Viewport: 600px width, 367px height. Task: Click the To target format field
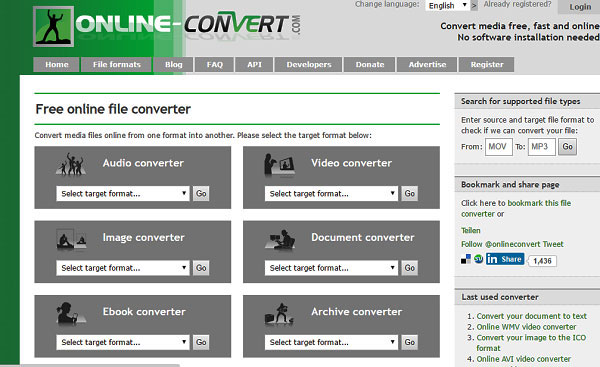tap(541, 147)
